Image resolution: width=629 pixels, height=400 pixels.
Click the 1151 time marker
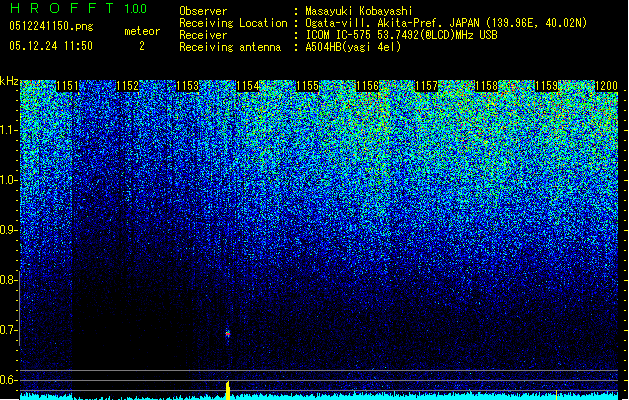click(x=67, y=86)
